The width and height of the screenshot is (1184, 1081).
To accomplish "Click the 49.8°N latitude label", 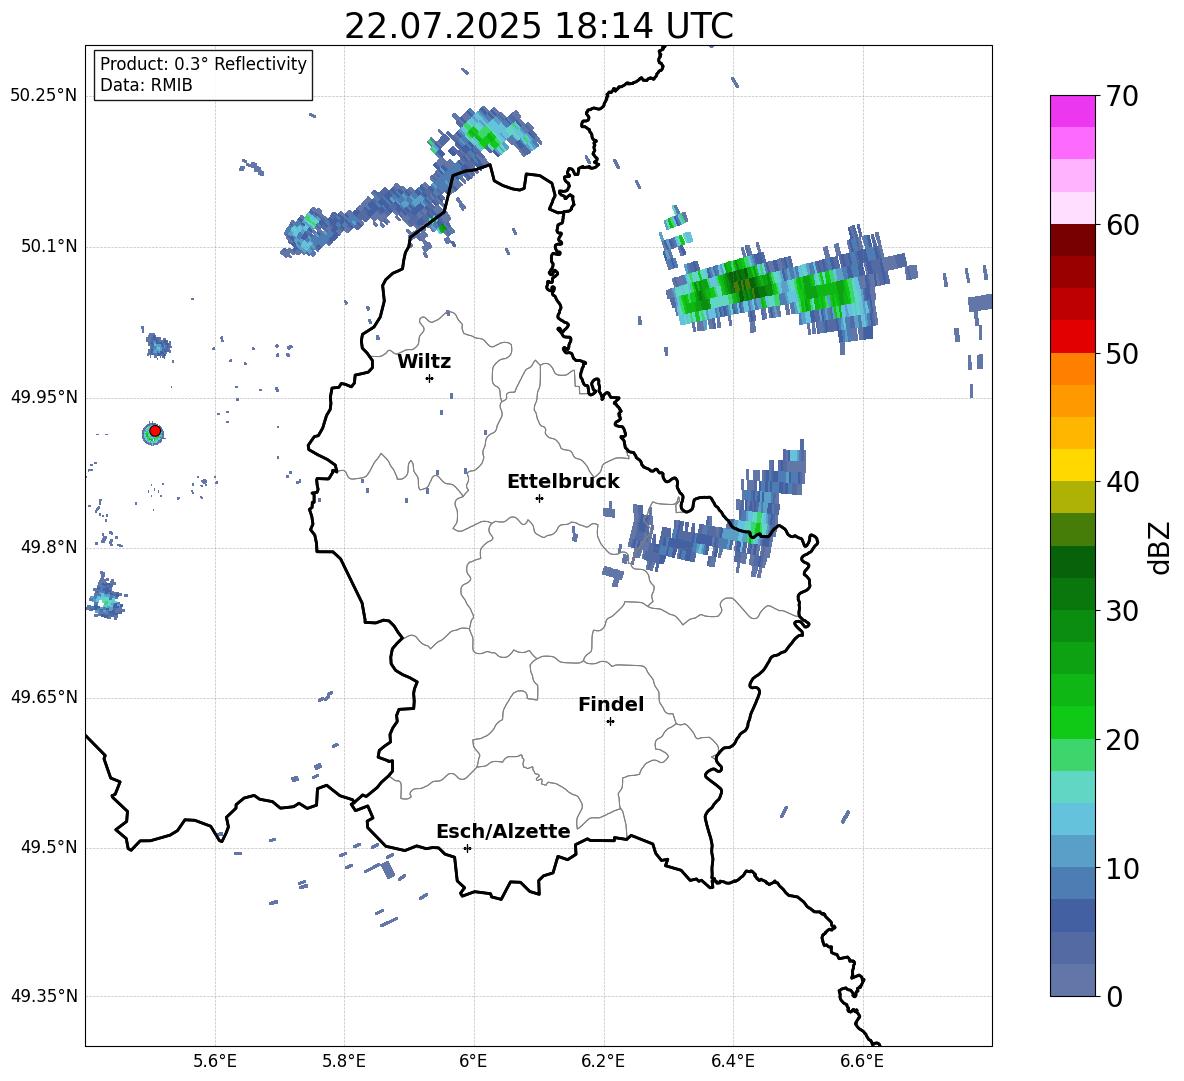I will (48, 547).
